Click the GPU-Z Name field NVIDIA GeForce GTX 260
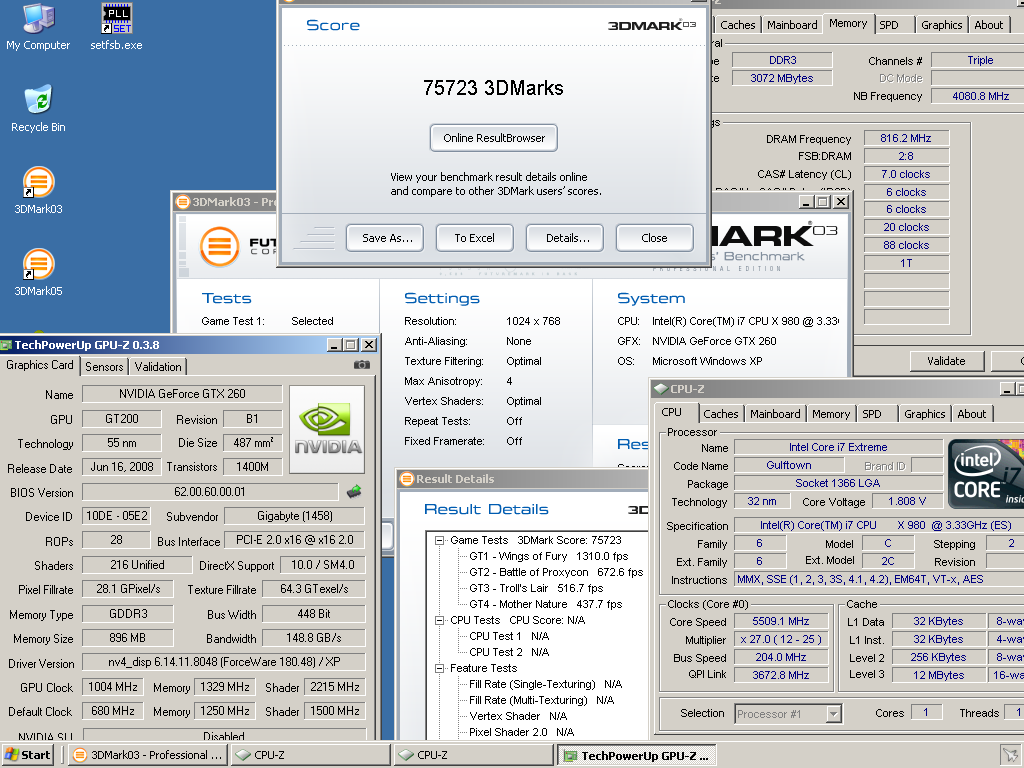The height and width of the screenshot is (768, 1024). (182, 394)
